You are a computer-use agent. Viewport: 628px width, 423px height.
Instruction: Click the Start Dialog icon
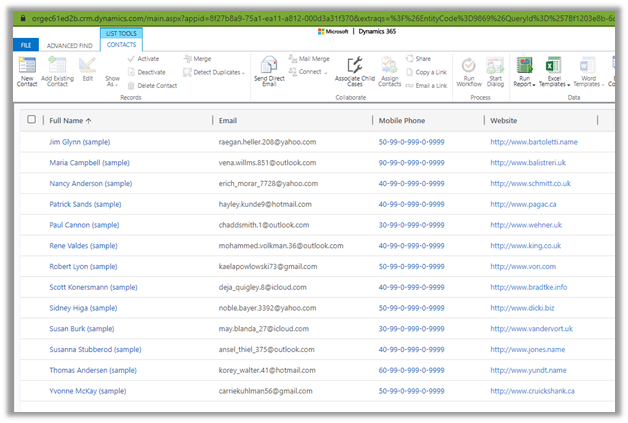(495, 66)
